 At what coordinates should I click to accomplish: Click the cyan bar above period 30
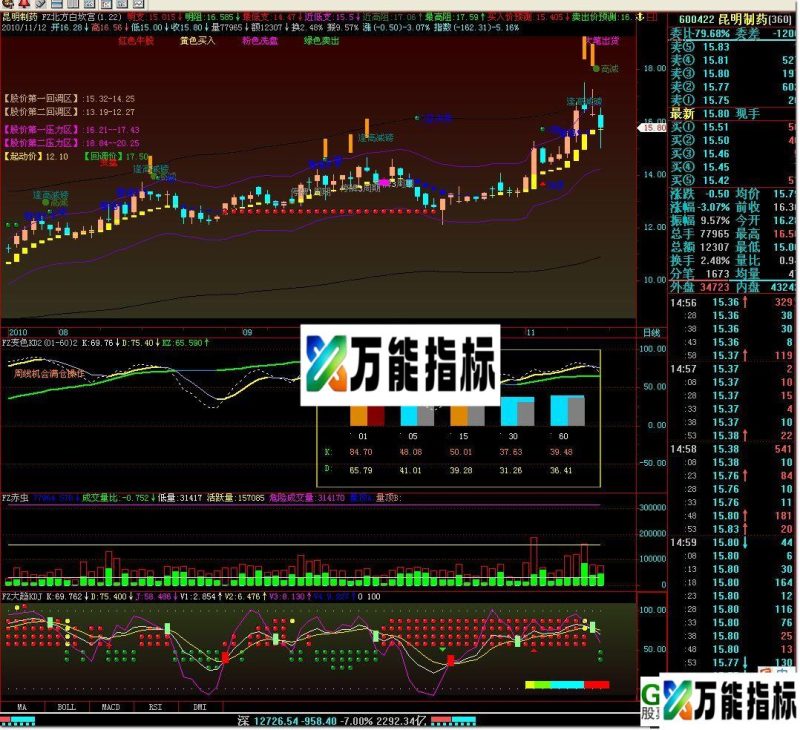click(x=510, y=411)
